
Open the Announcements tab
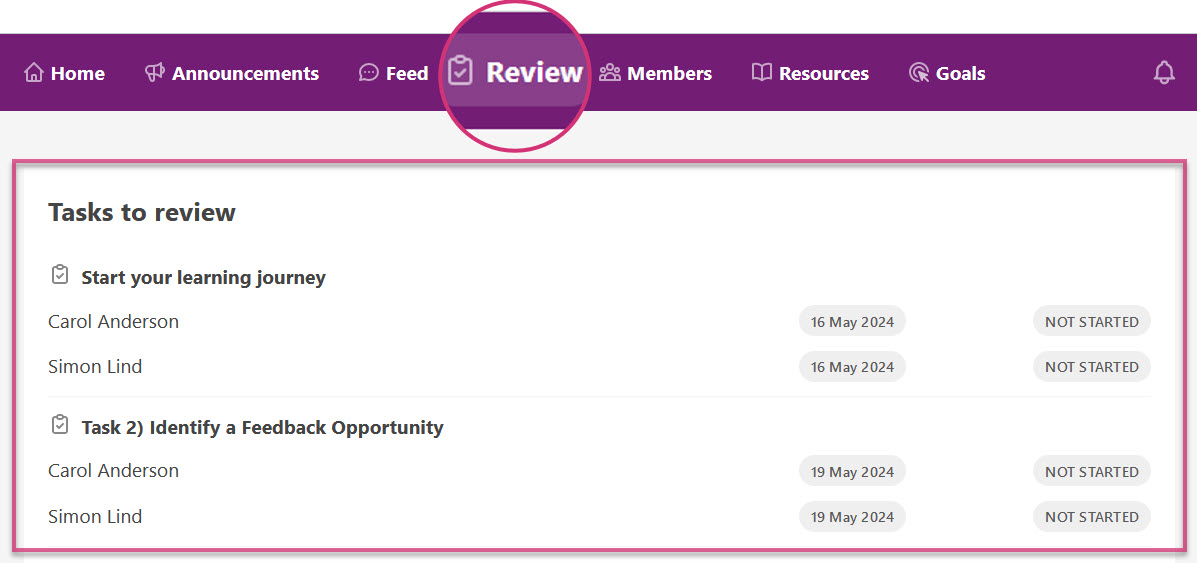coord(245,73)
